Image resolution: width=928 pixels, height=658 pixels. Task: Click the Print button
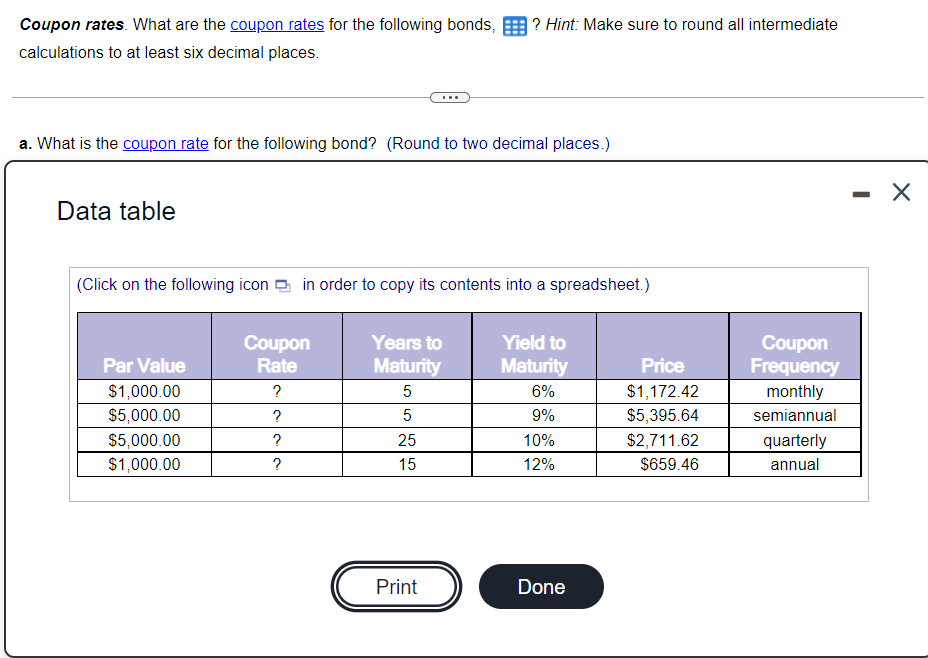(396, 587)
